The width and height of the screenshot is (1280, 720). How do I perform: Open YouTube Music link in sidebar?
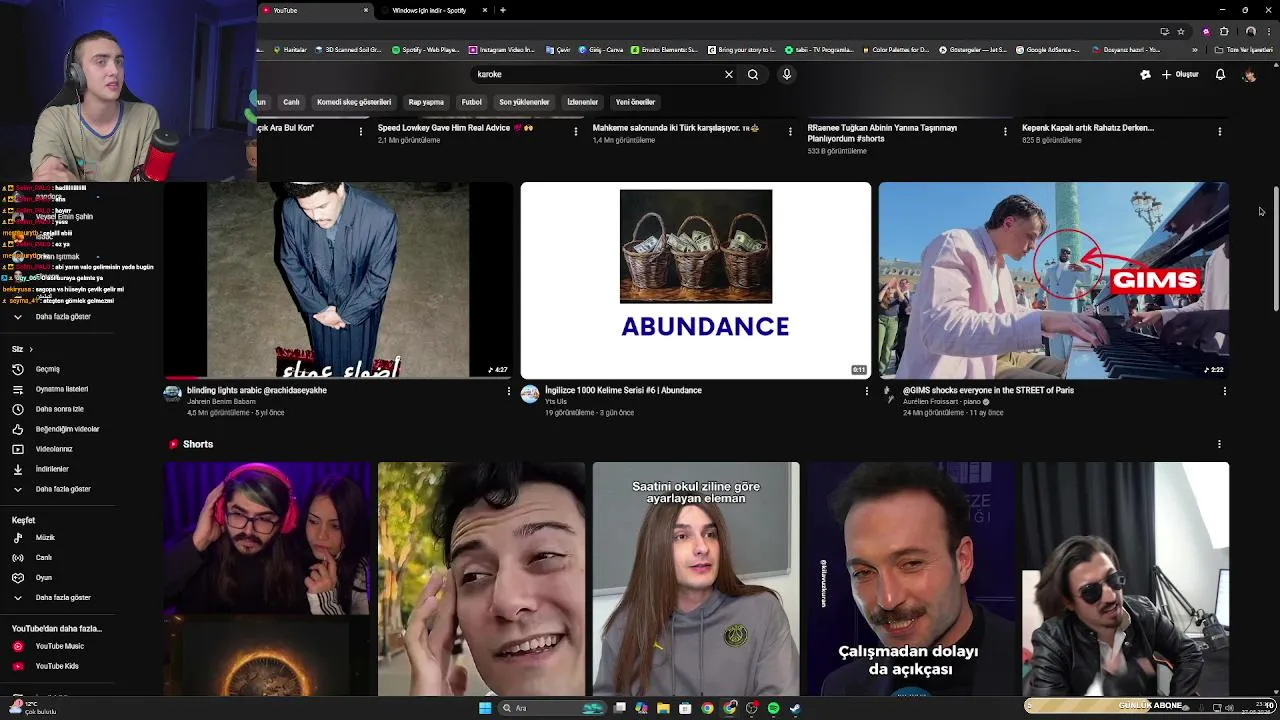click(59, 646)
